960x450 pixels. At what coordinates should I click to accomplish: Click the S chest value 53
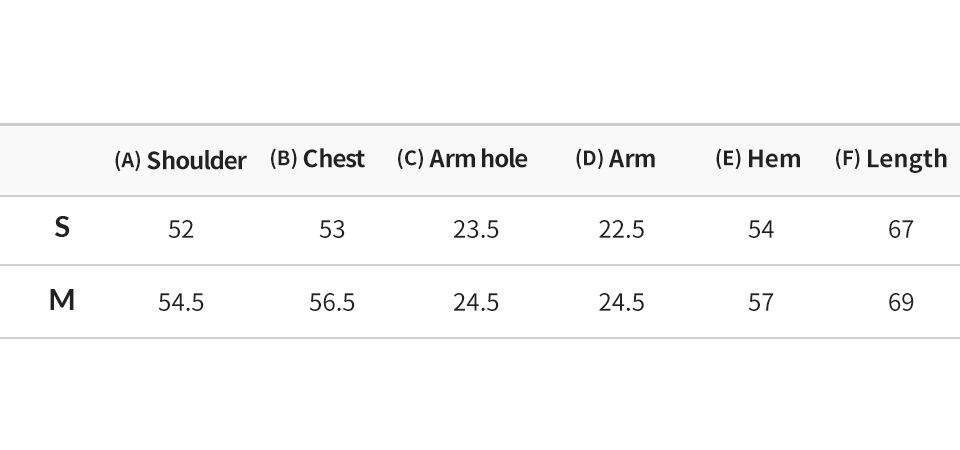(x=332, y=230)
